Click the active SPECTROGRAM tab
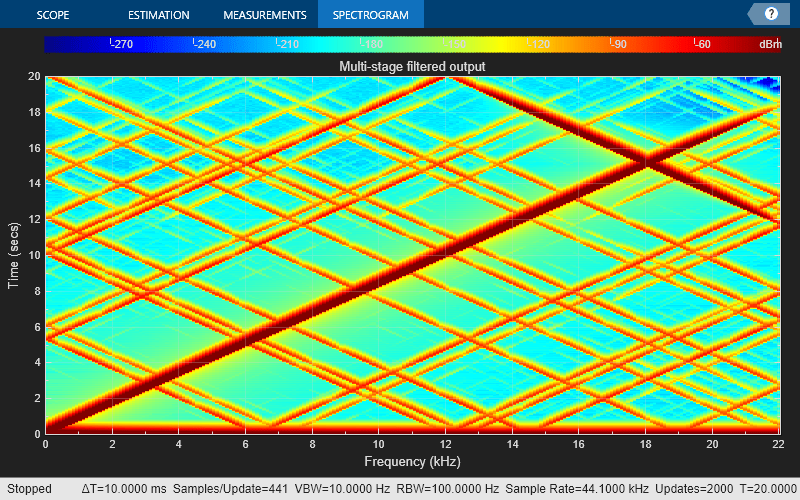800x500 pixels. pos(370,15)
